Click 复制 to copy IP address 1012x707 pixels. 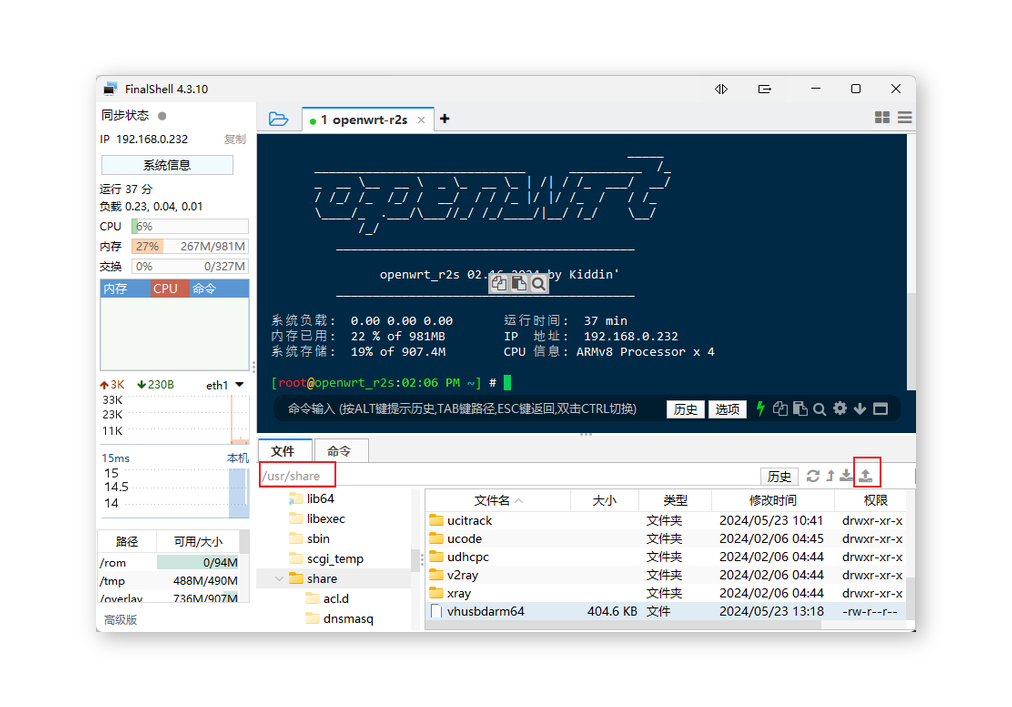tap(235, 139)
